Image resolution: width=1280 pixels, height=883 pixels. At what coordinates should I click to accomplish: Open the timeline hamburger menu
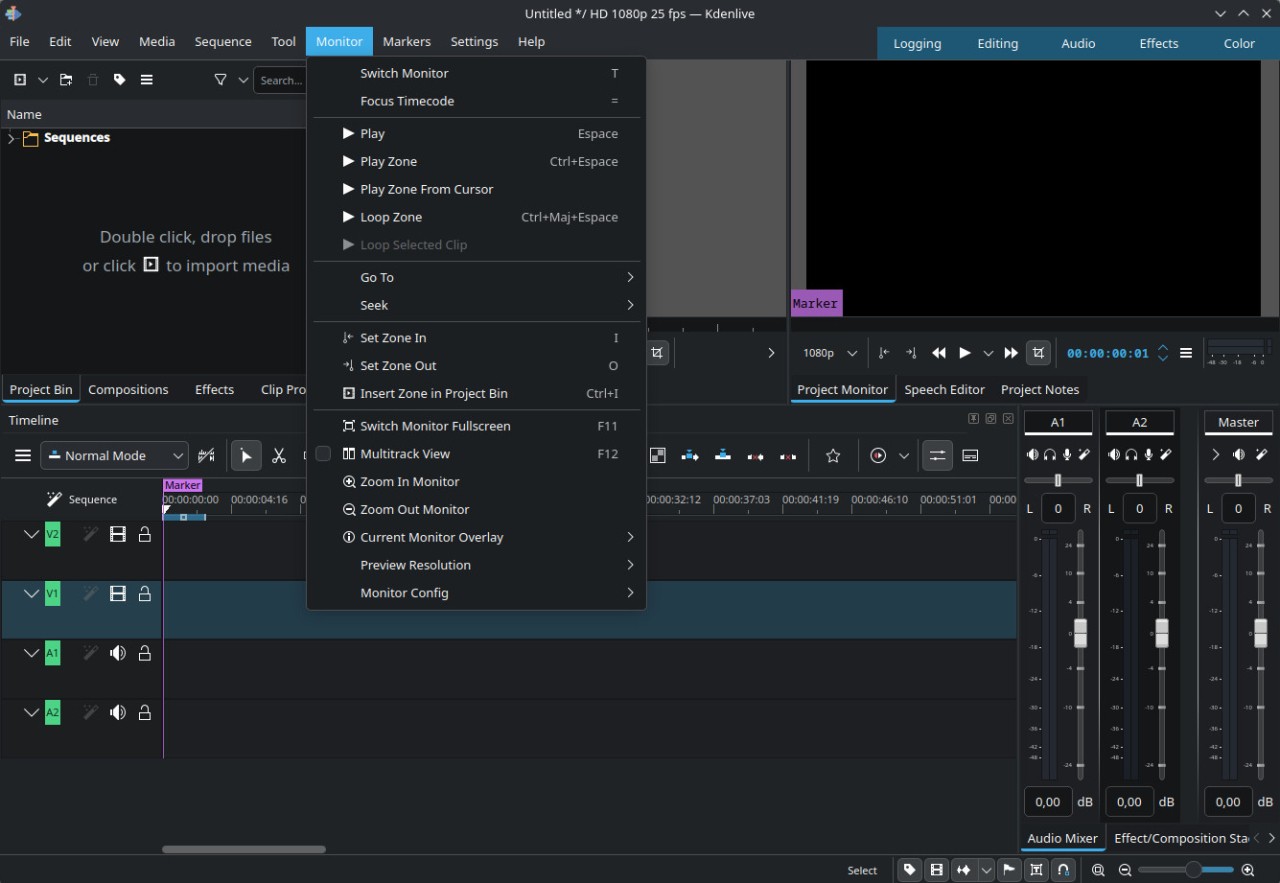[22, 456]
